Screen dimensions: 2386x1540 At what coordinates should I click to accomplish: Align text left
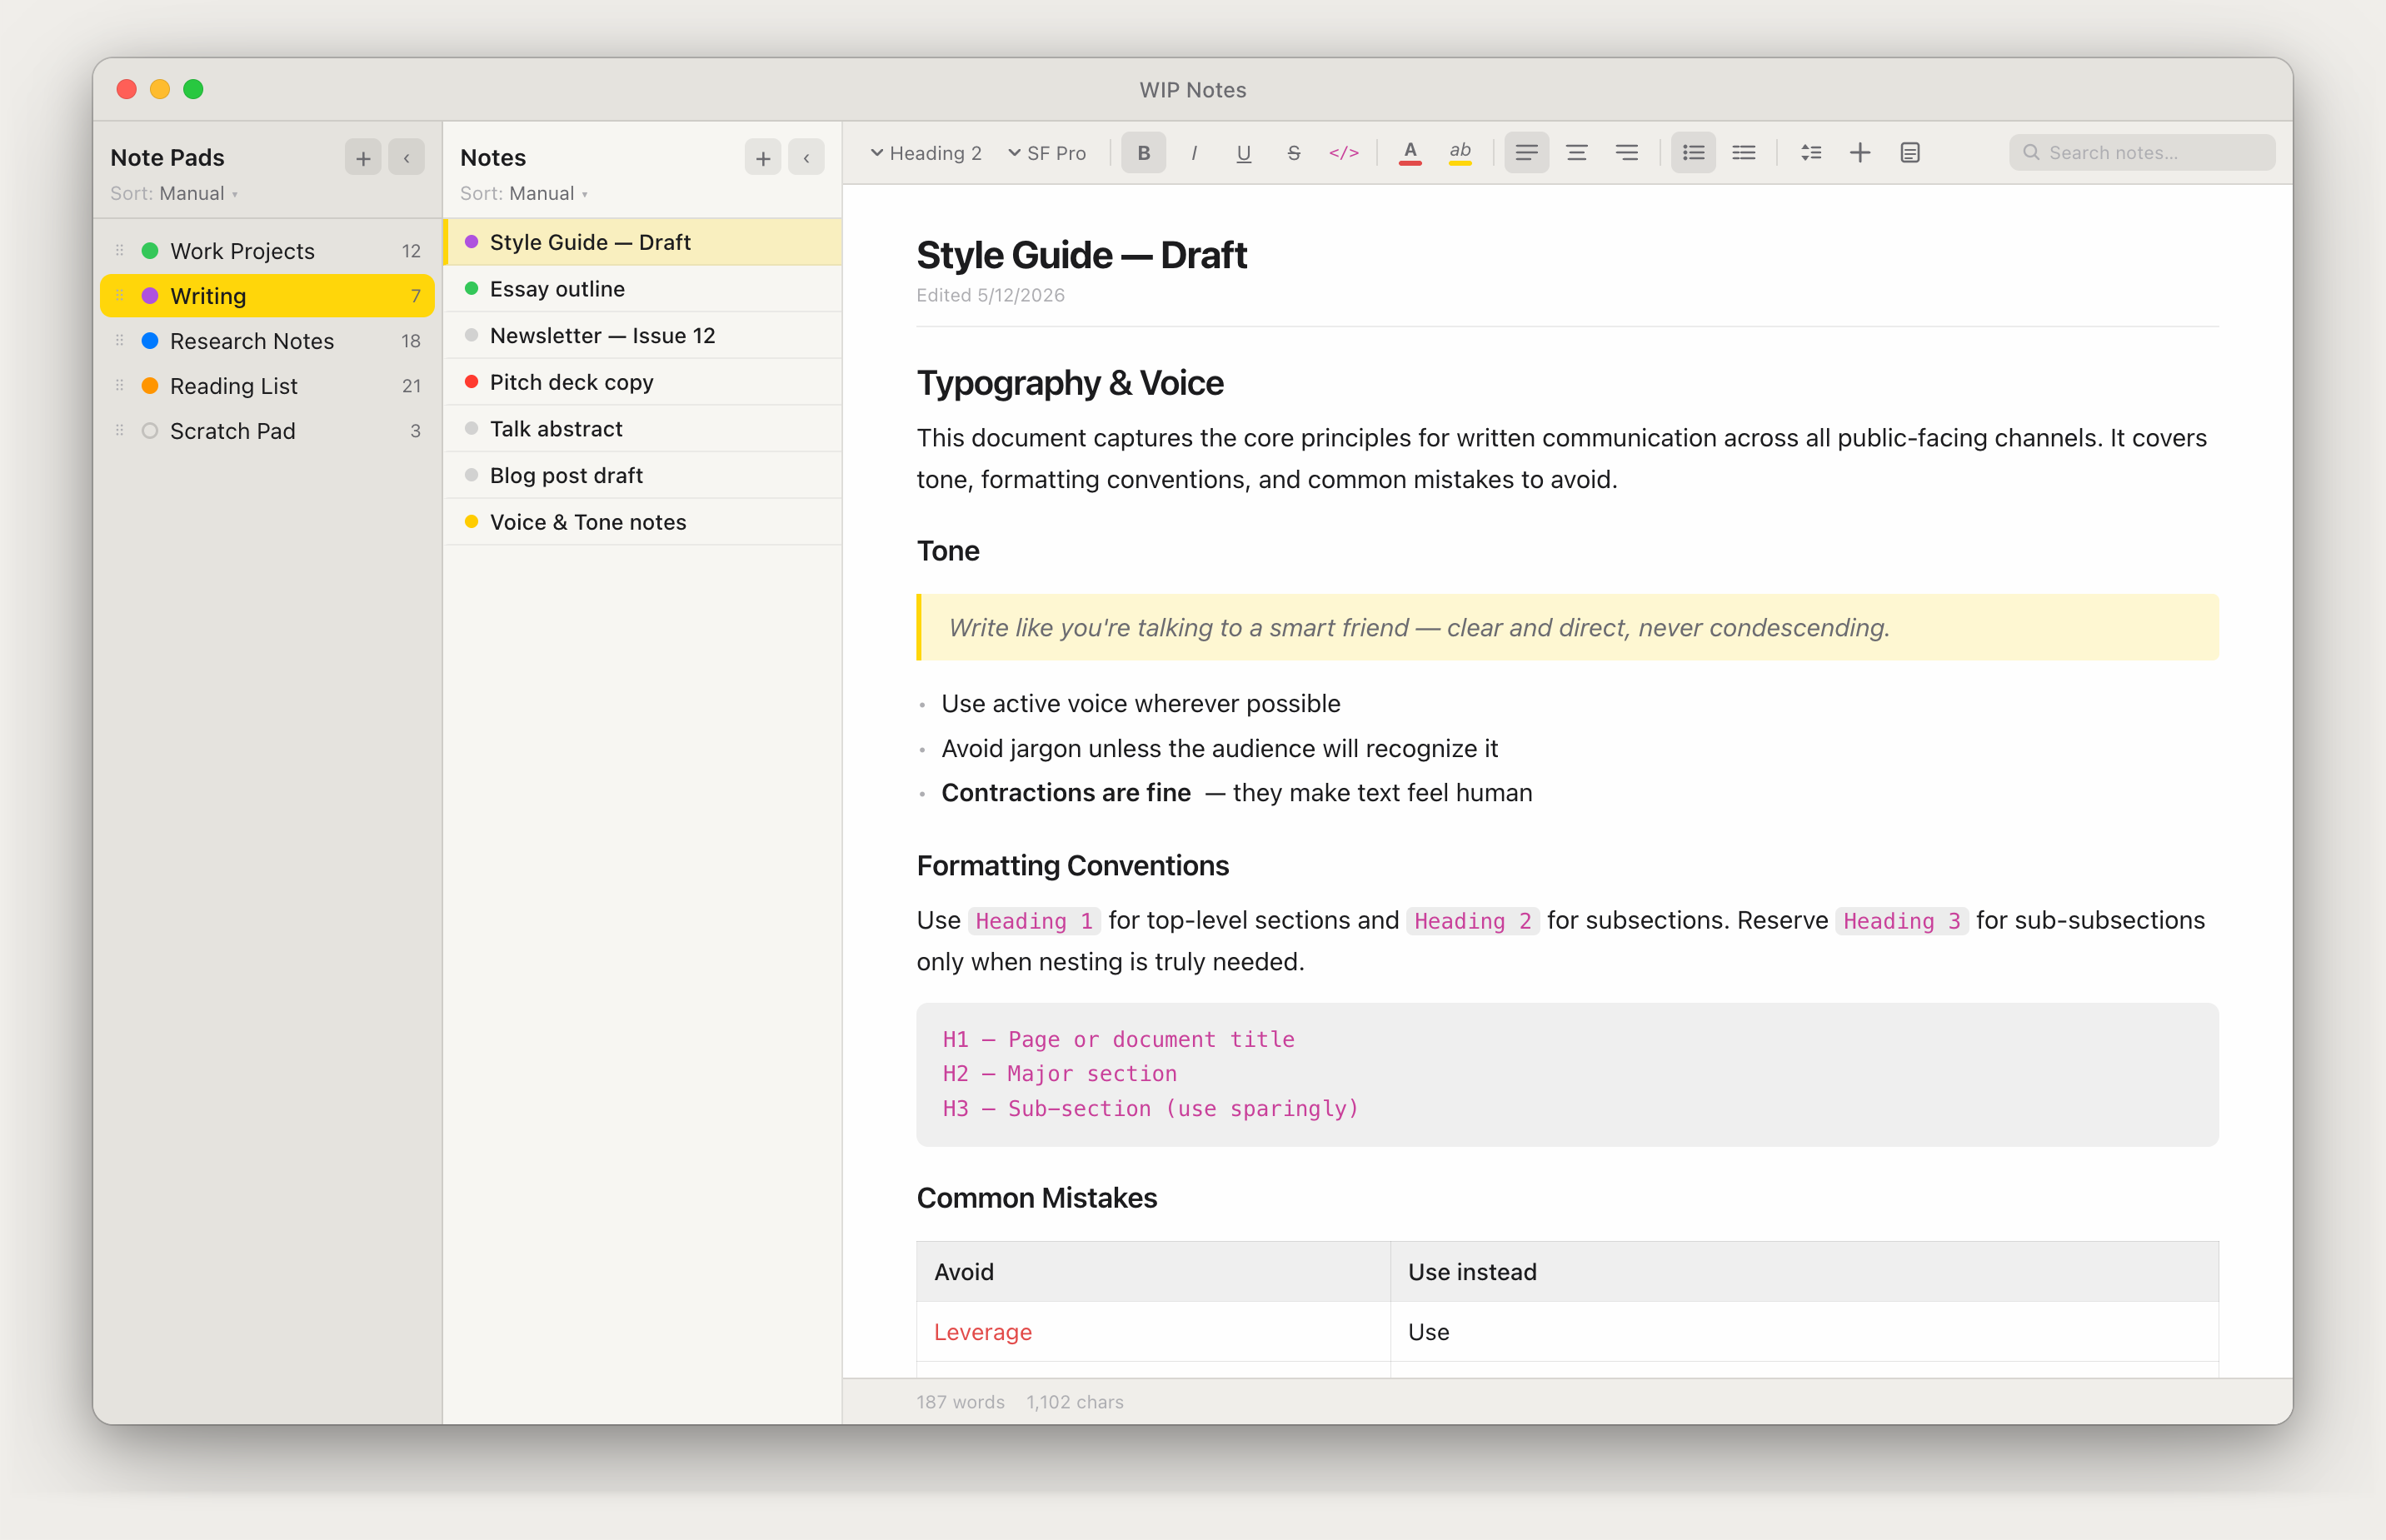tap(1526, 153)
